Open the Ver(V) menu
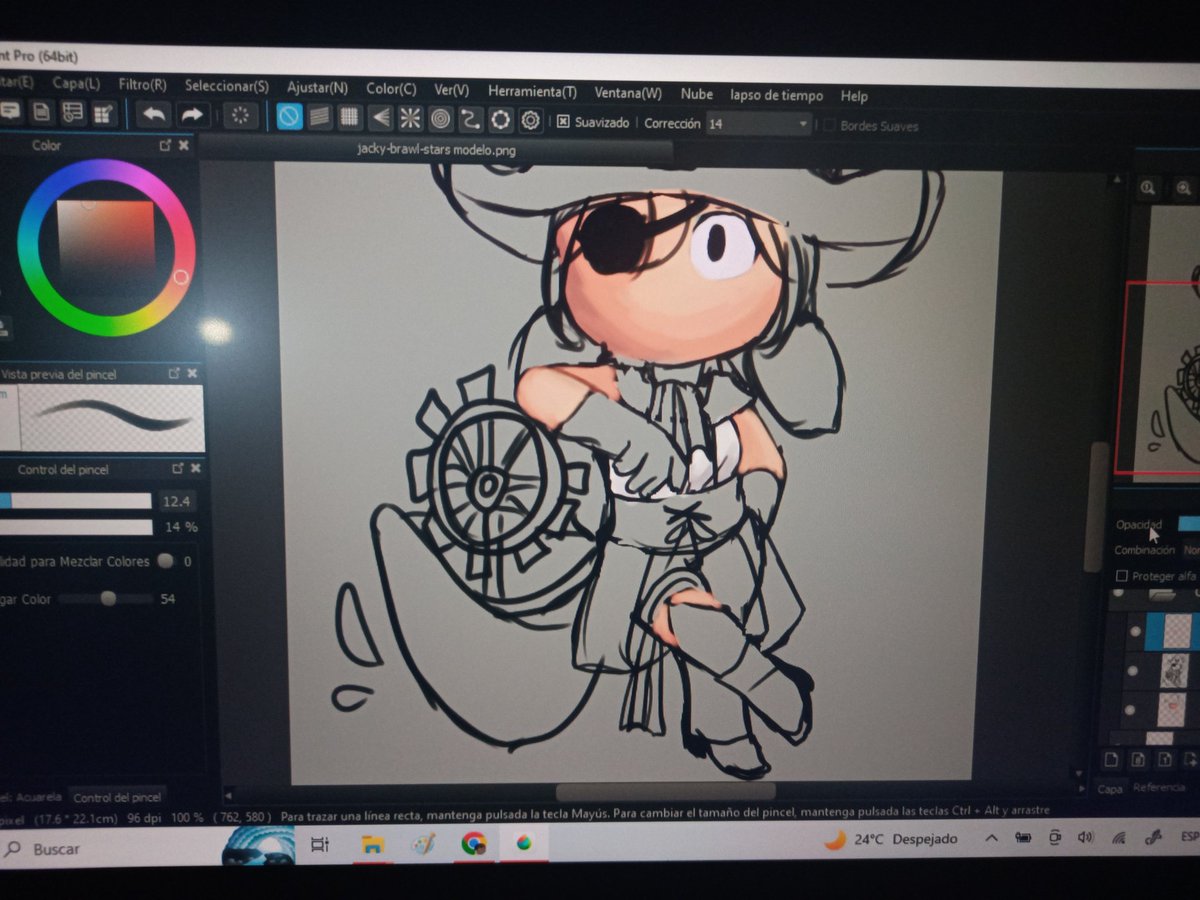1200x900 pixels. 451,90
